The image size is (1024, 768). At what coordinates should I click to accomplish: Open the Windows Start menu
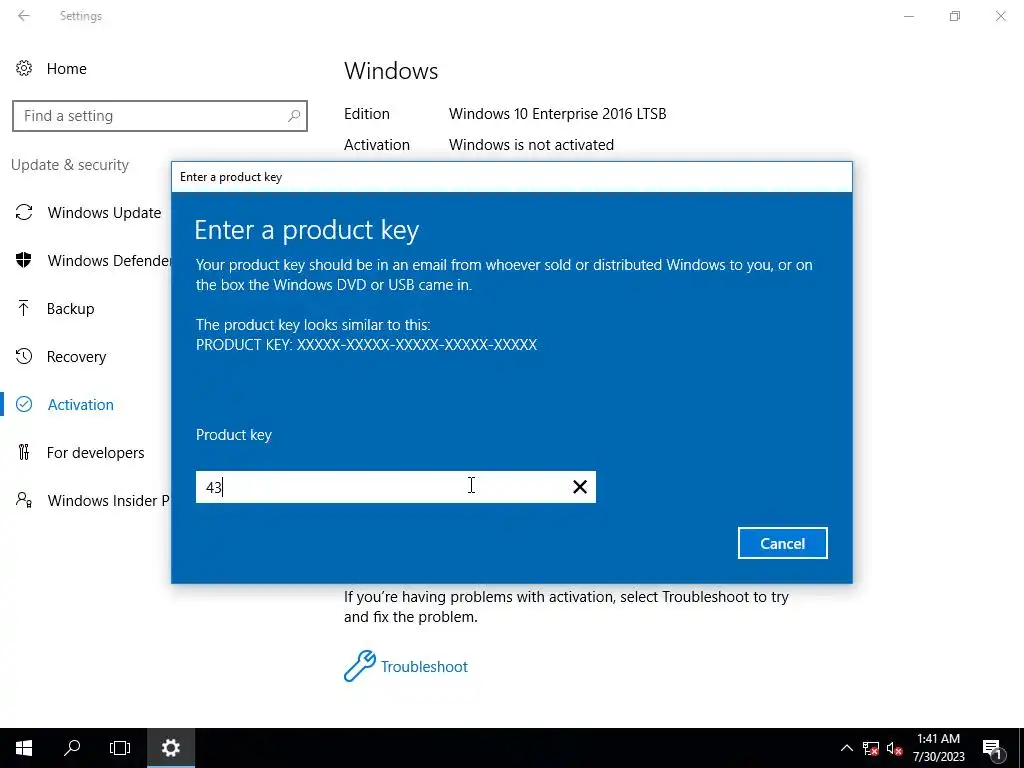[x=24, y=748]
